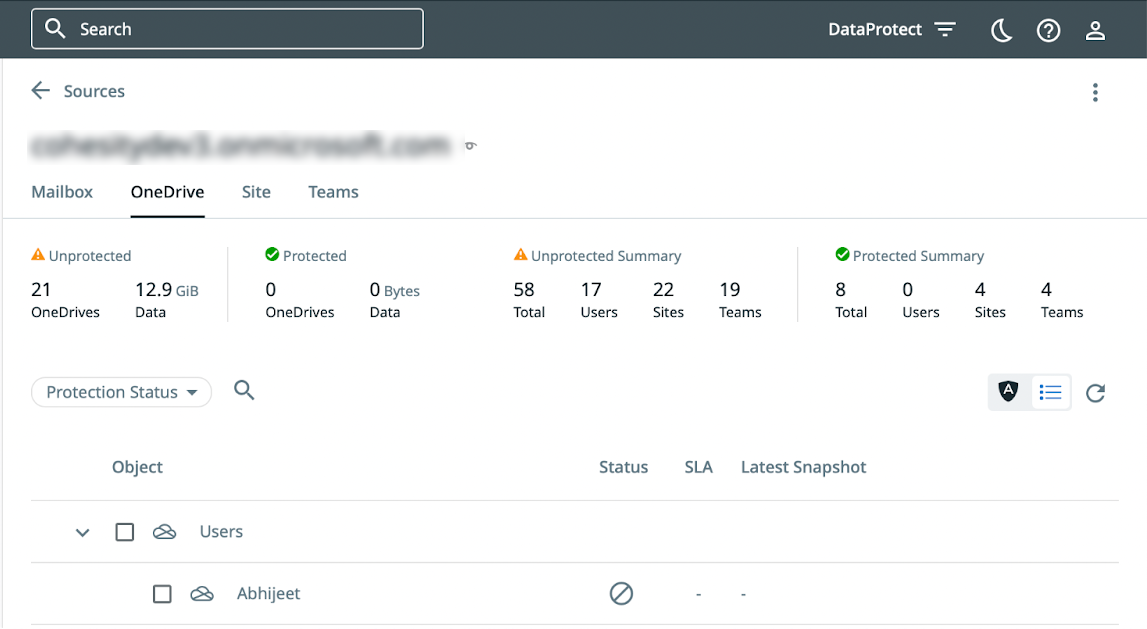This screenshot has width=1147, height=629.
Task: Click the Sources breadcrumb link
Action: 94,91
